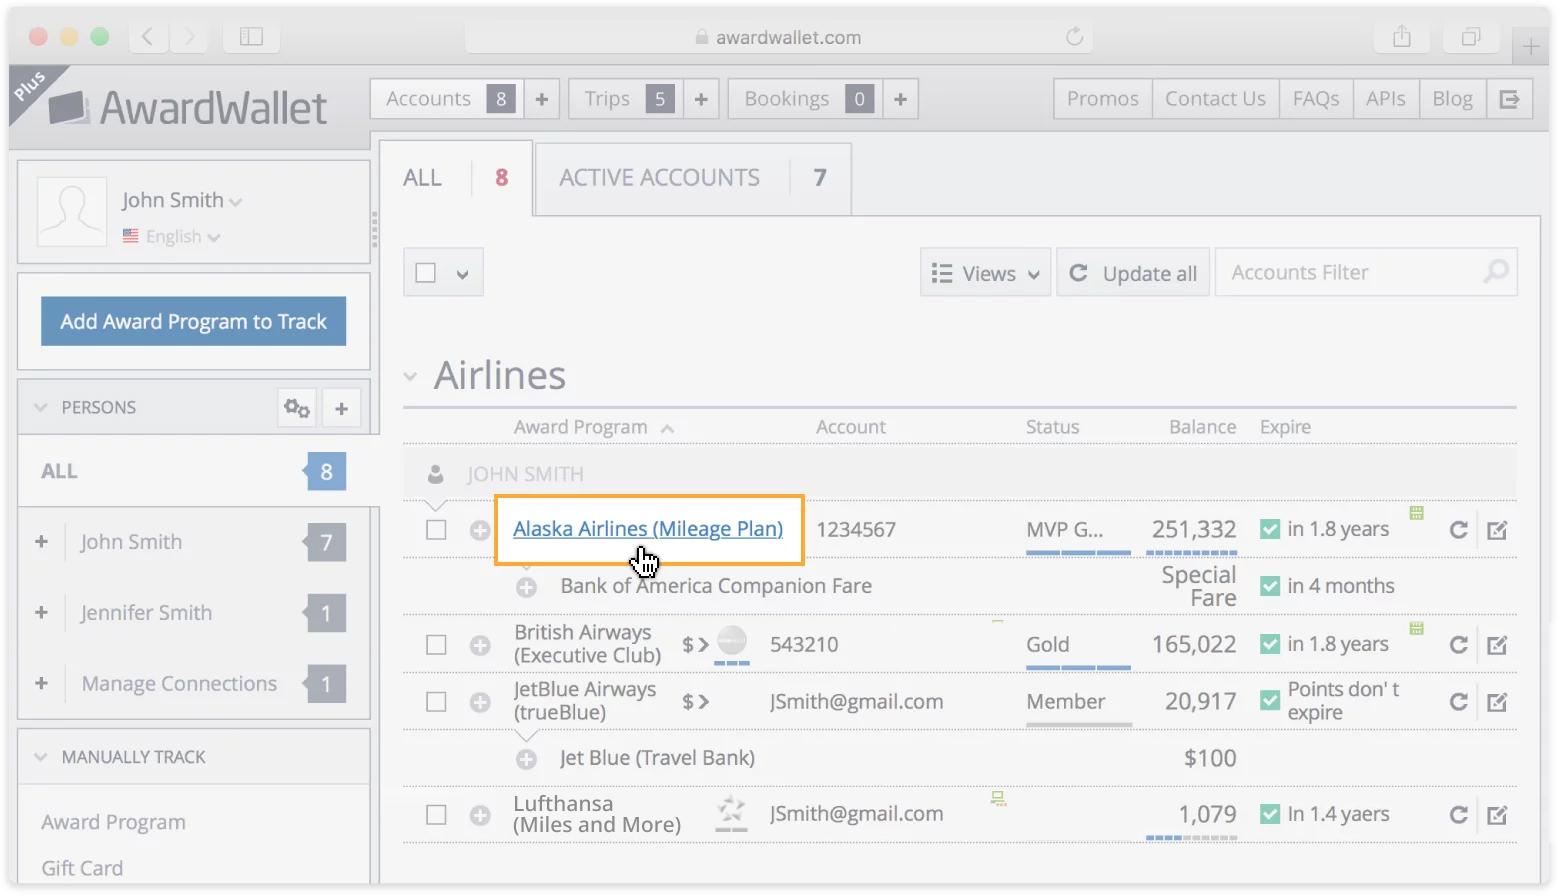1558x895 pixels.
Task: Add a new trip with plus icon
Action: coord(701,99)
